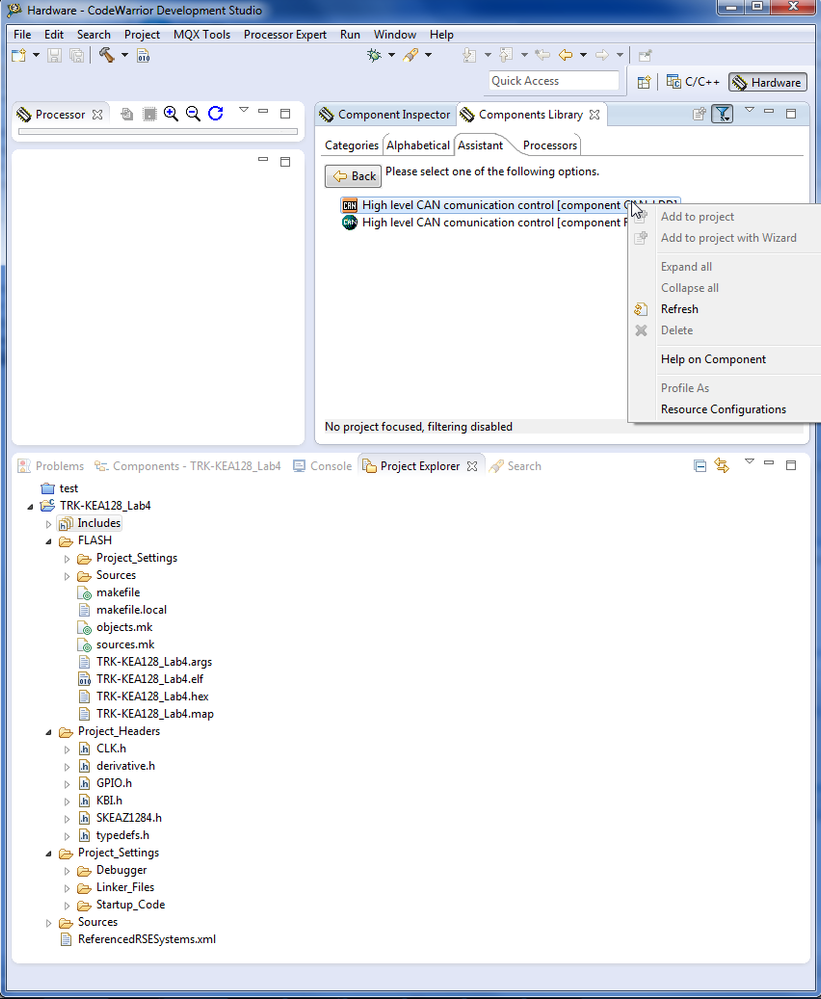Click the Save toolbar icon
Viewport: 821px width, 999px height.
(55, 55)
